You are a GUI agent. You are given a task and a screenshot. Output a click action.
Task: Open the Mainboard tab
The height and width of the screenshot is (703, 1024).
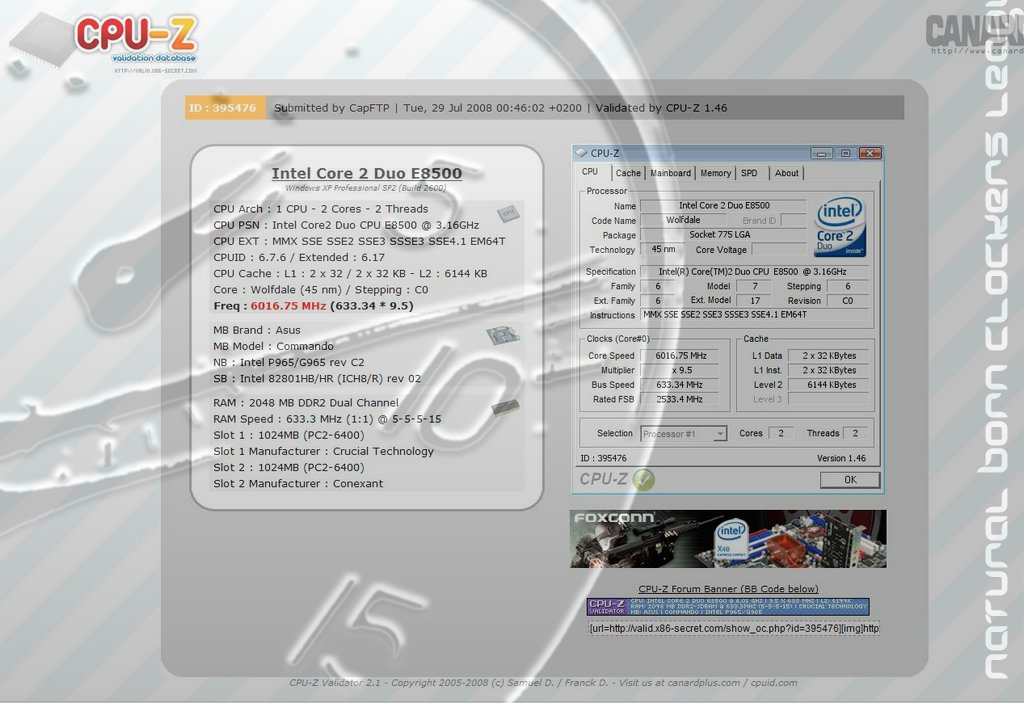670,173
